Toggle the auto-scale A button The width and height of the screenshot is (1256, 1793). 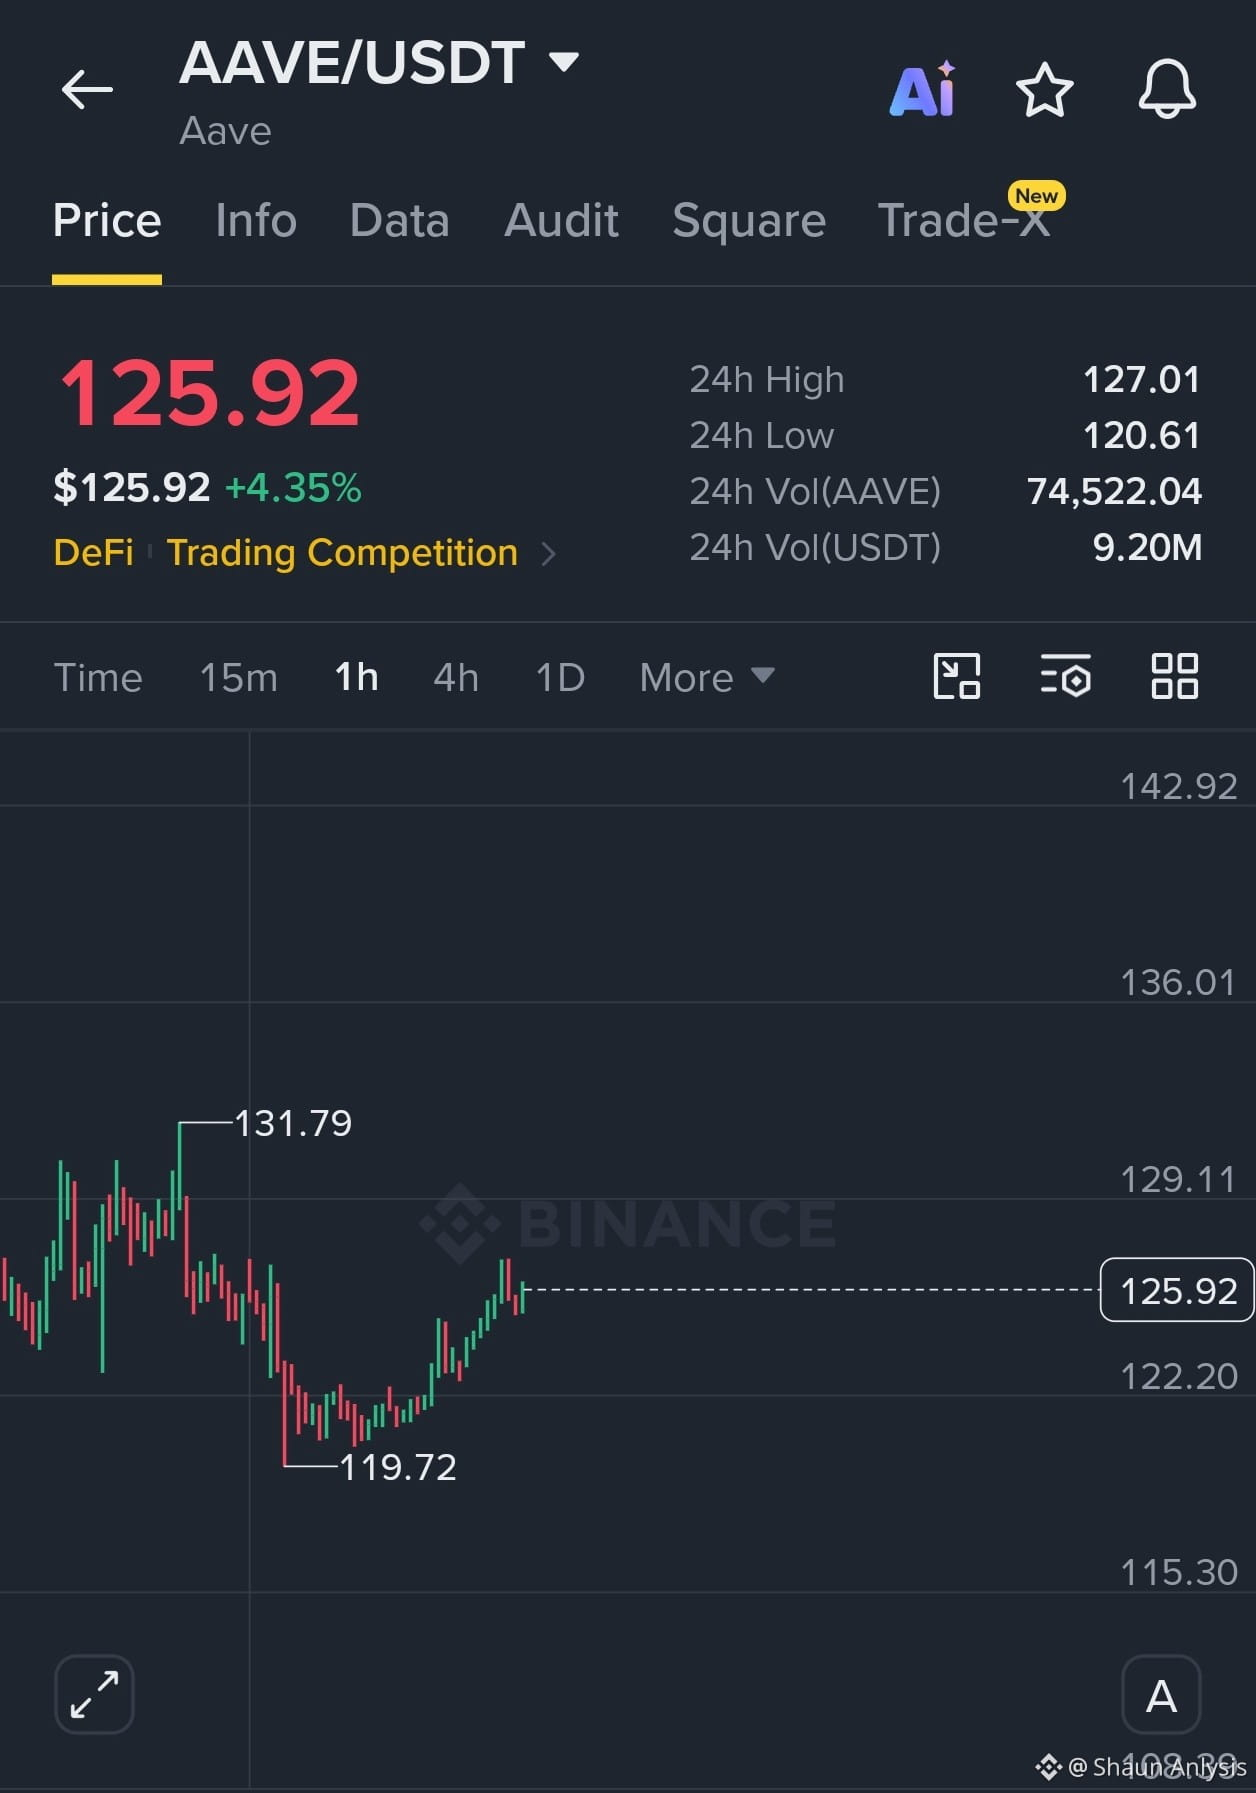(1161, 1694)
